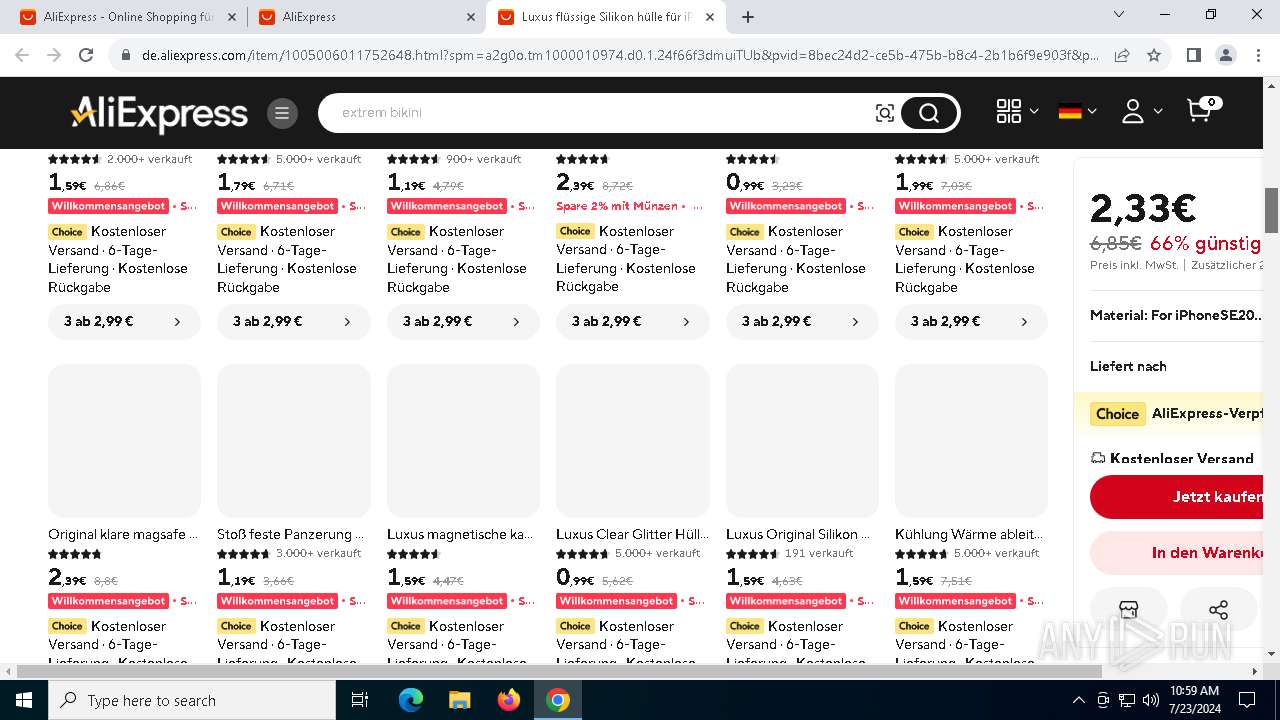Viewport: 1280px width, 720px height.
Task: Click the search input field
Action: [600, 113]
